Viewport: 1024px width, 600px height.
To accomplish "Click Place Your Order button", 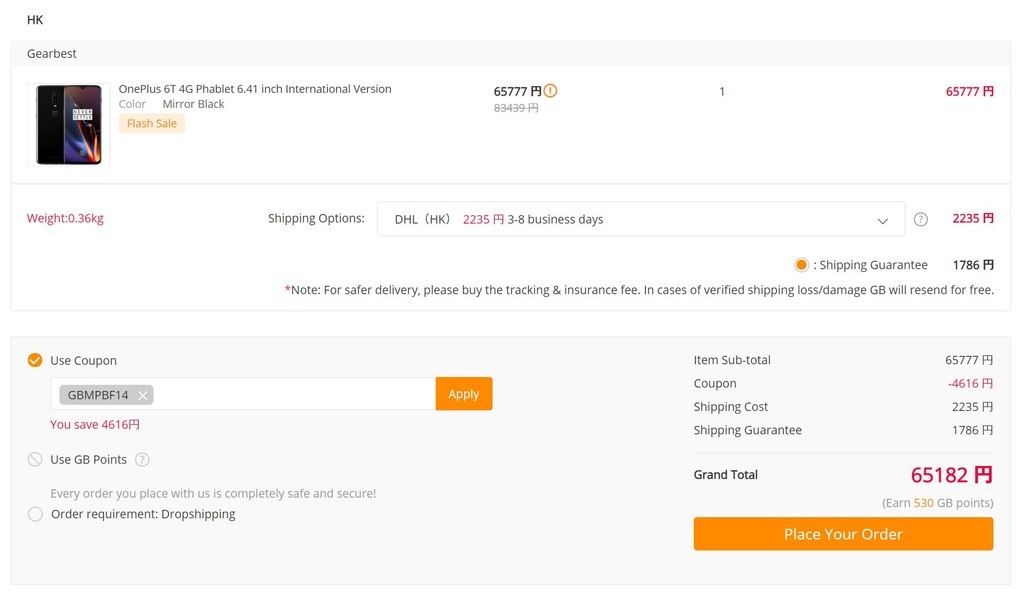I will [843, 534].
